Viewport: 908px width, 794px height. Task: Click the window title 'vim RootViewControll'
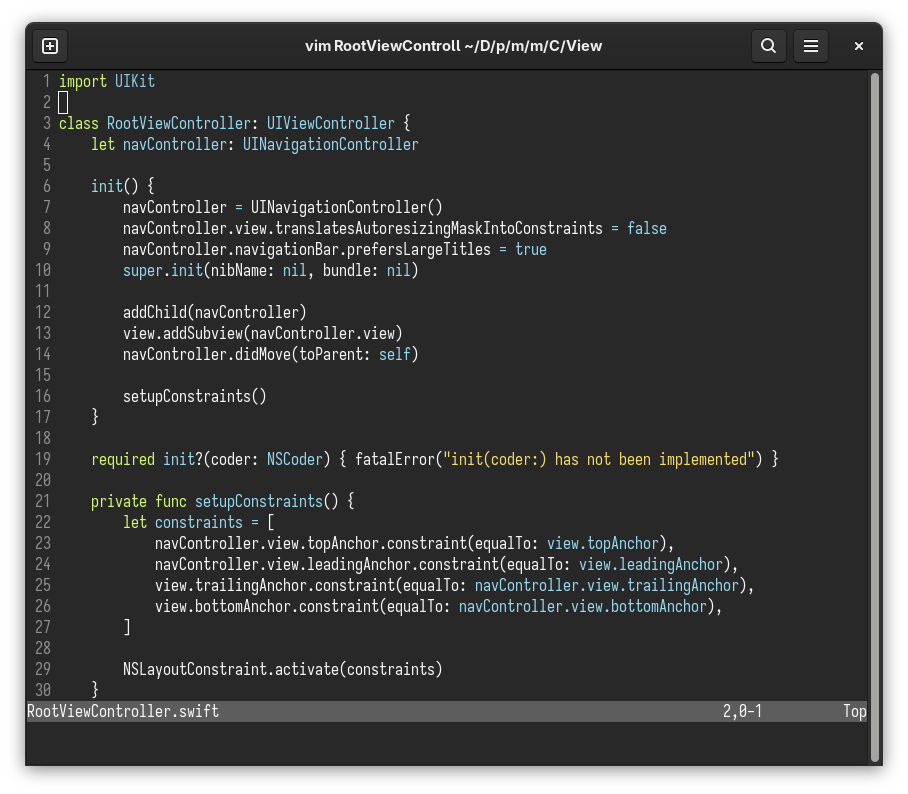(383, 46)
